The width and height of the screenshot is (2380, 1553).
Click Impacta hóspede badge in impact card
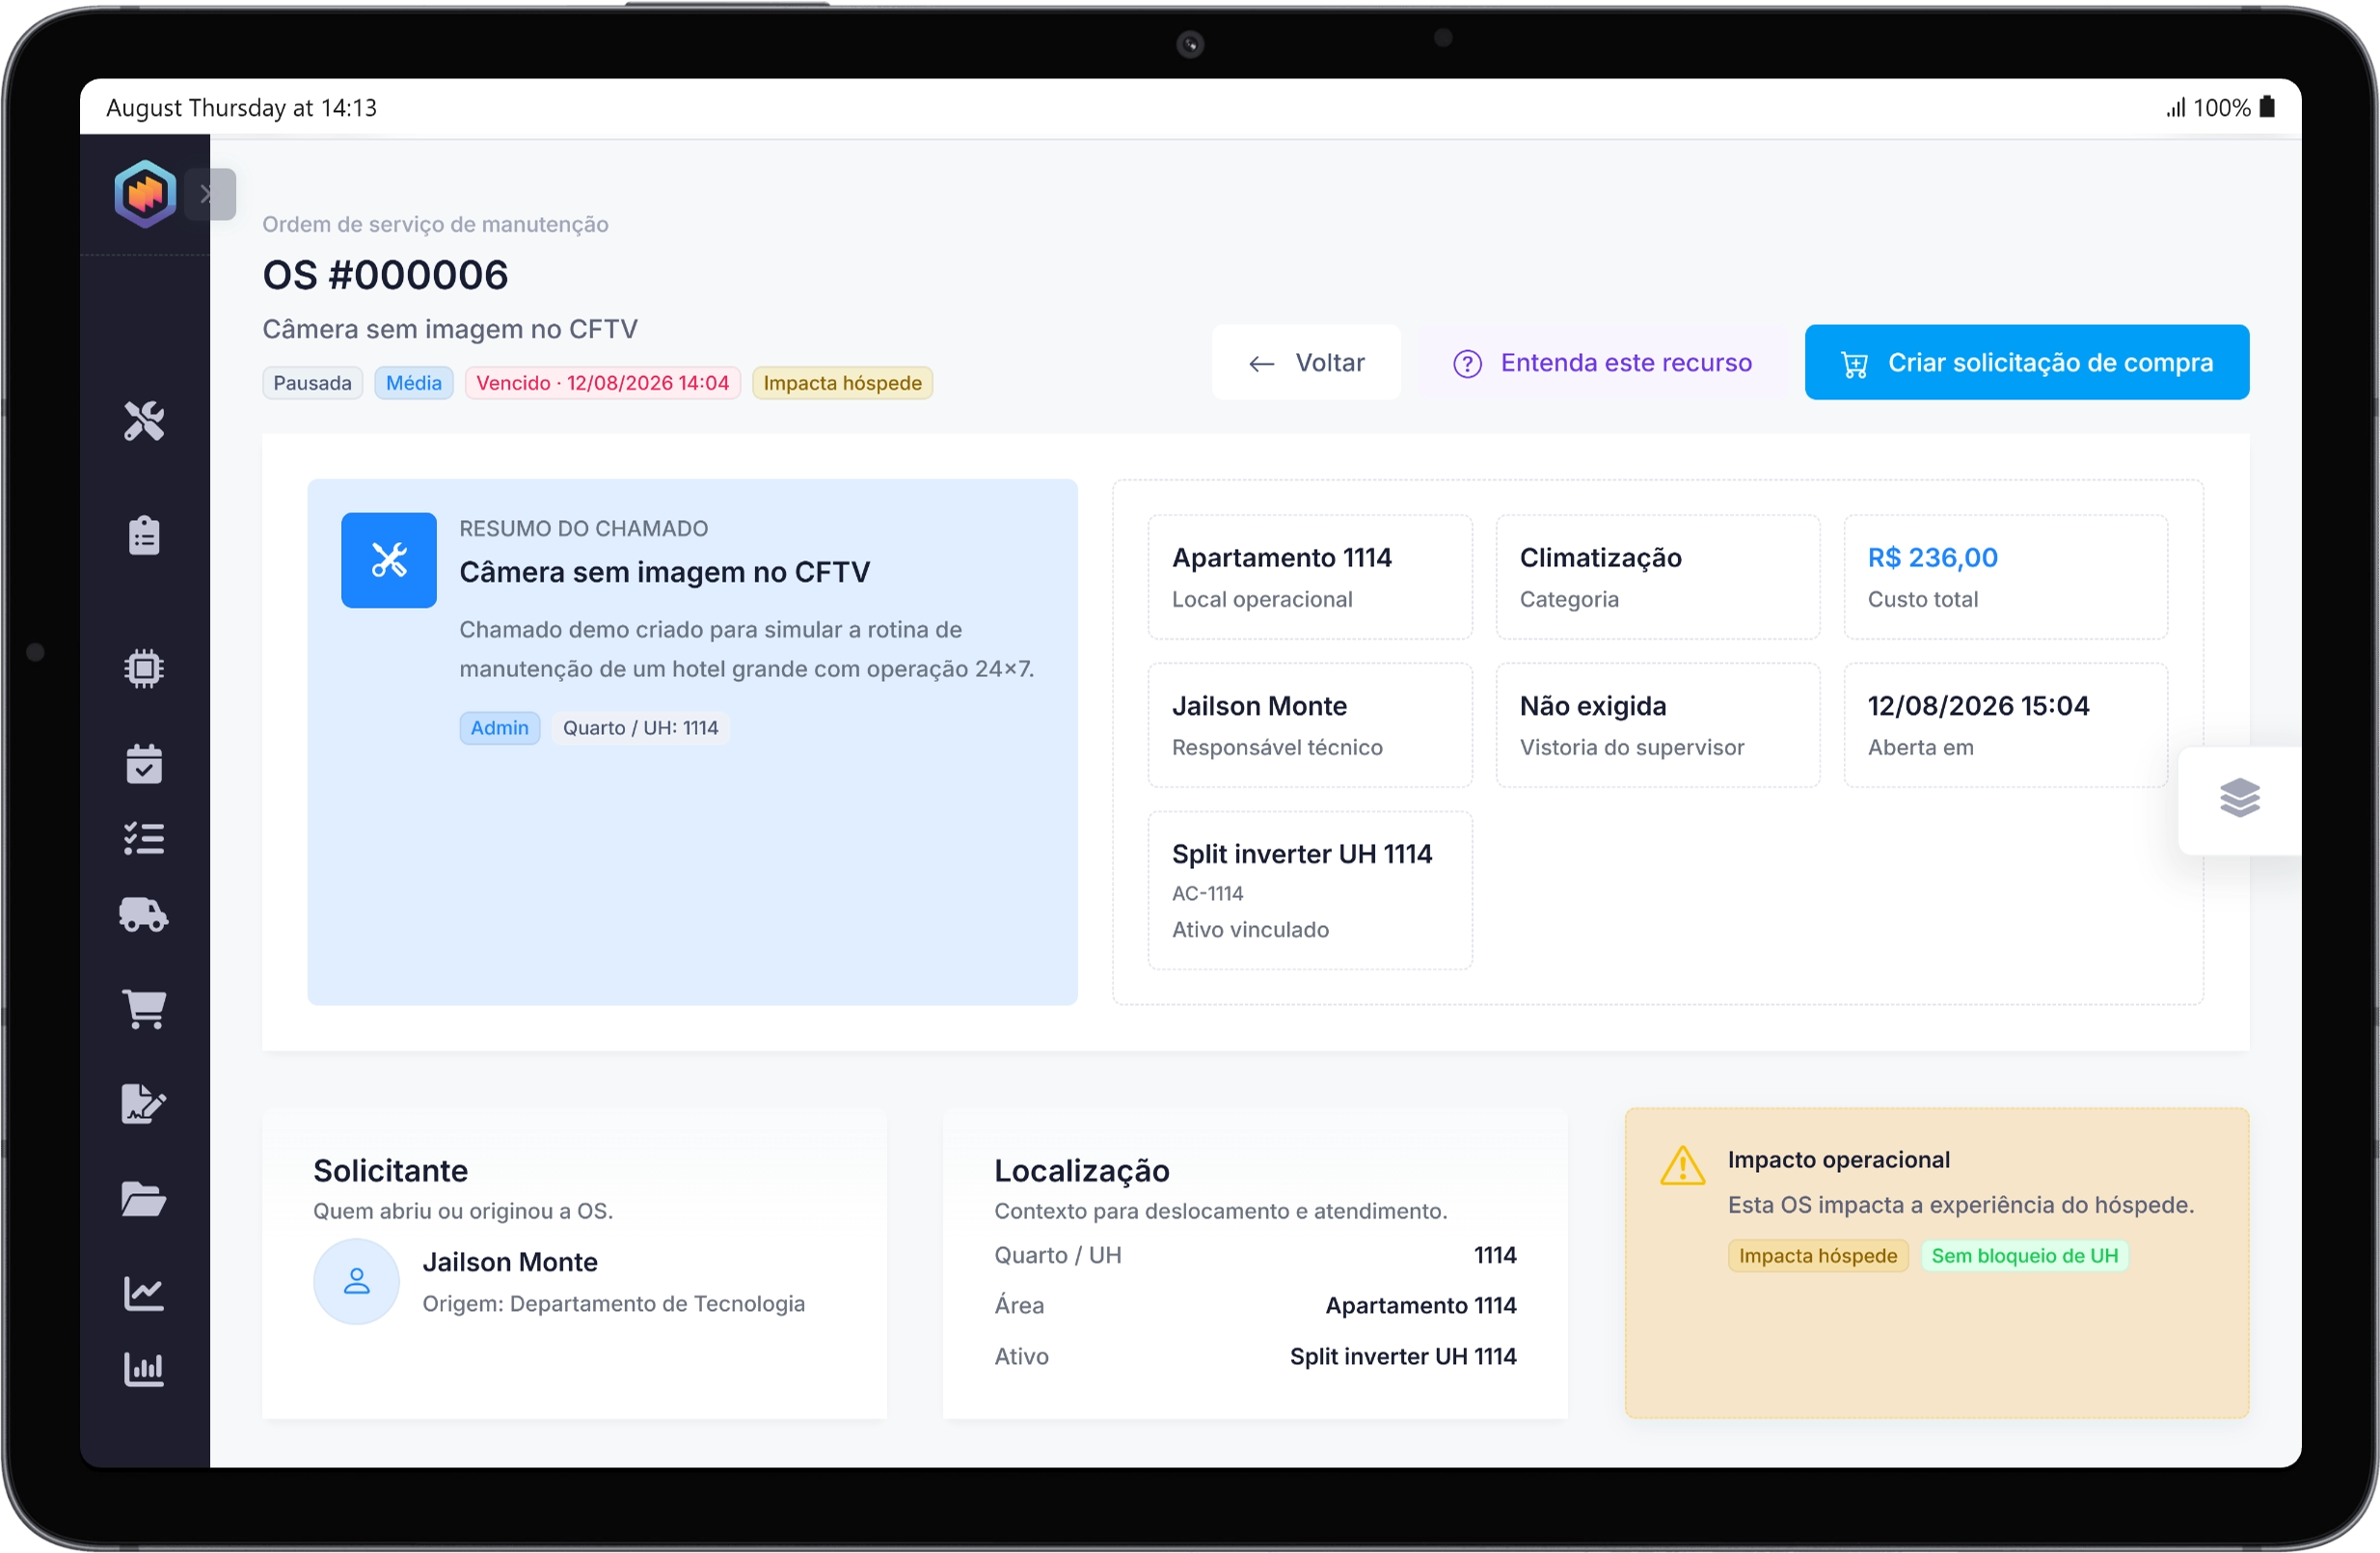(1818, 1256)
